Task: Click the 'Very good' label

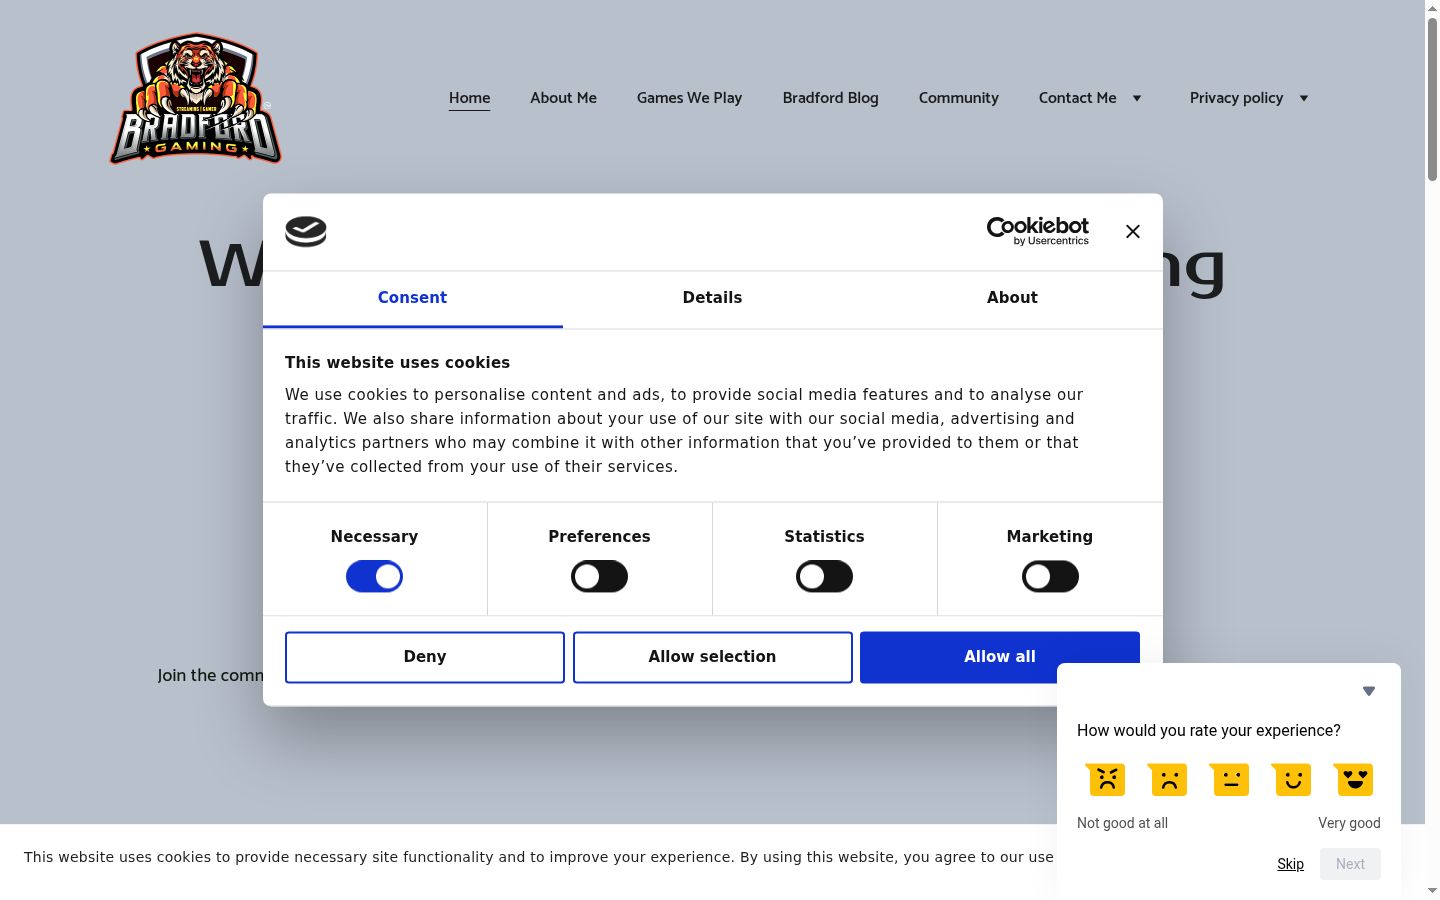Action: coord(1349,823)
